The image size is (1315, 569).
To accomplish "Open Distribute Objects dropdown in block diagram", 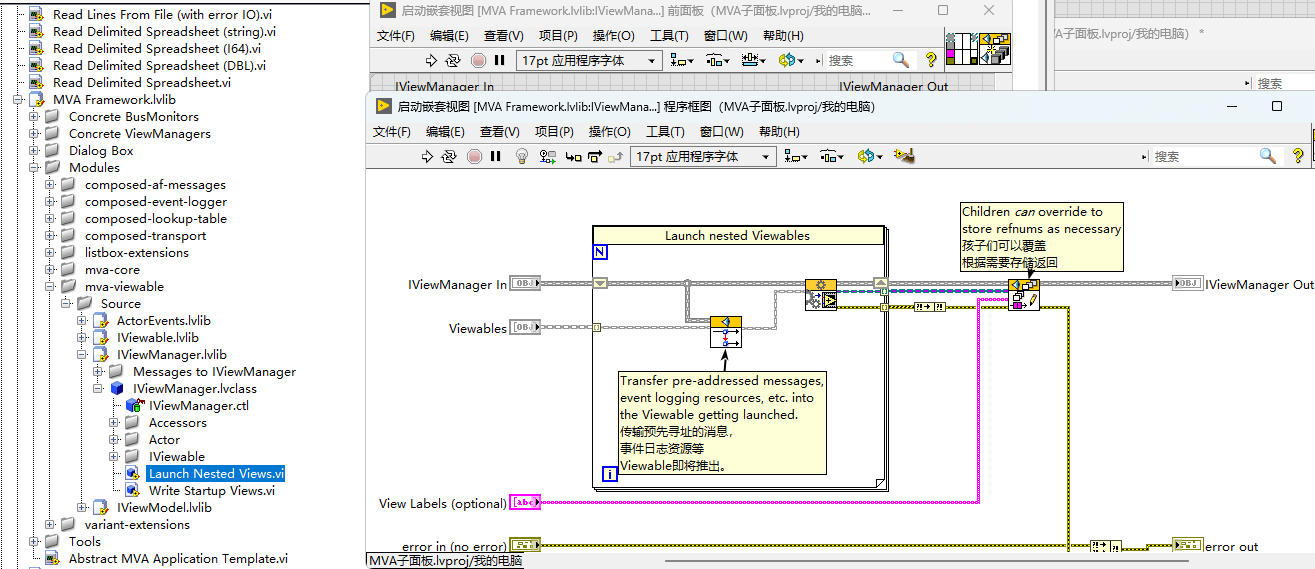I will [832, 156].
